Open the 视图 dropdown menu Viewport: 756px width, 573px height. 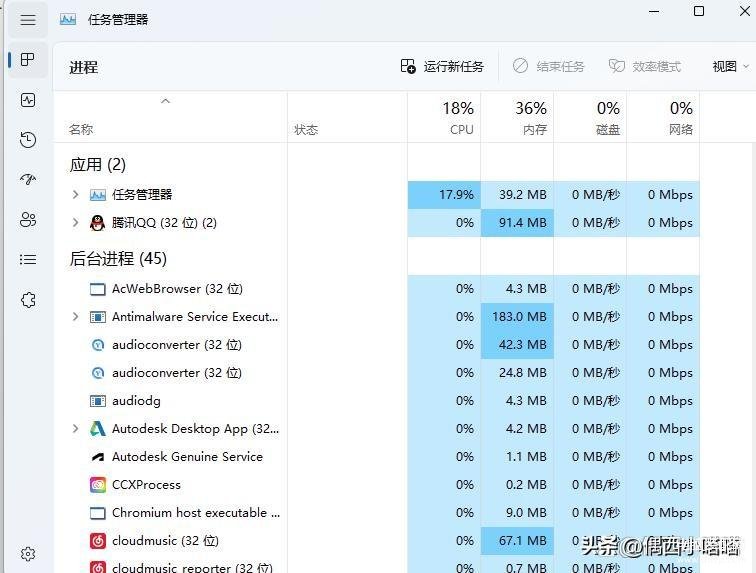click(730, 66)
